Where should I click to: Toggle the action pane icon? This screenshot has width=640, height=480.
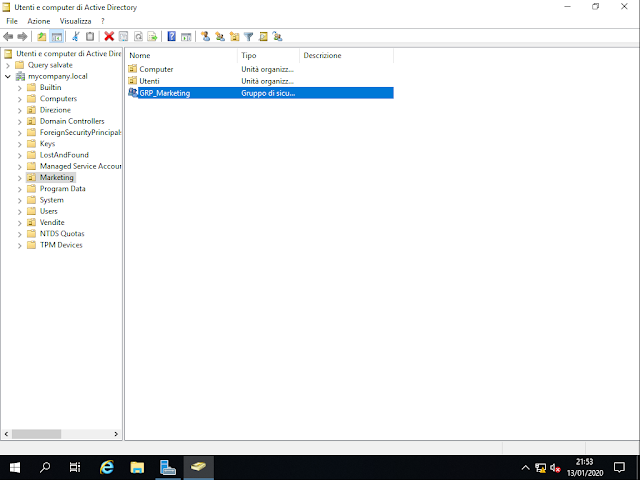click(186, 37)
